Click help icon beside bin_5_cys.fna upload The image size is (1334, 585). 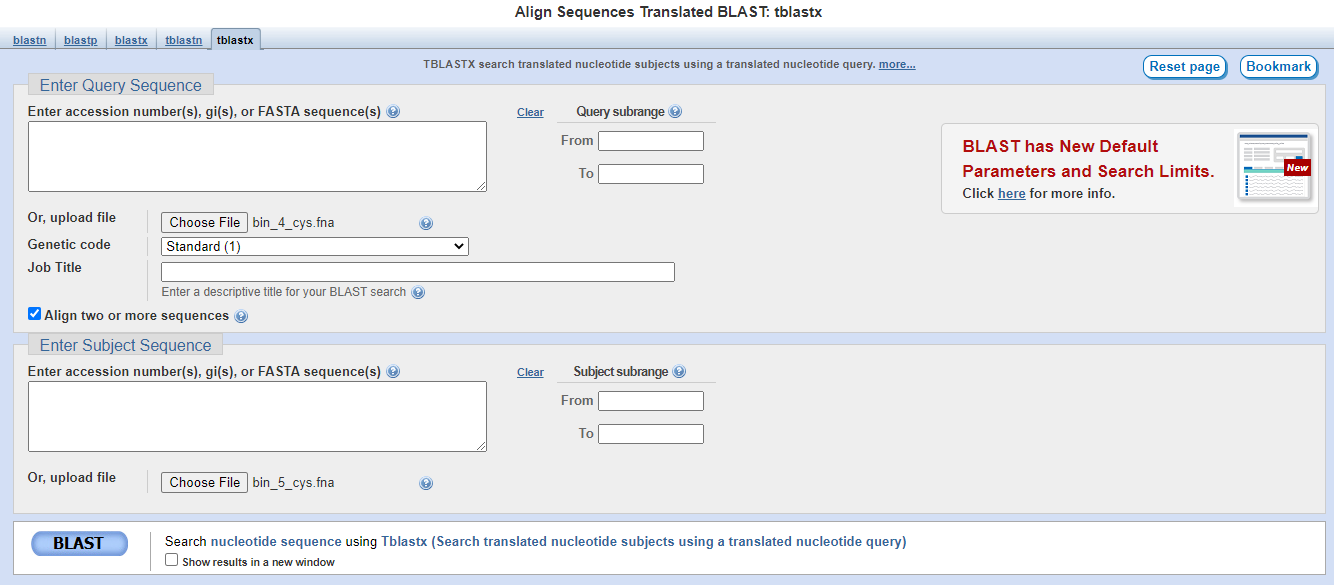(426, 484)
